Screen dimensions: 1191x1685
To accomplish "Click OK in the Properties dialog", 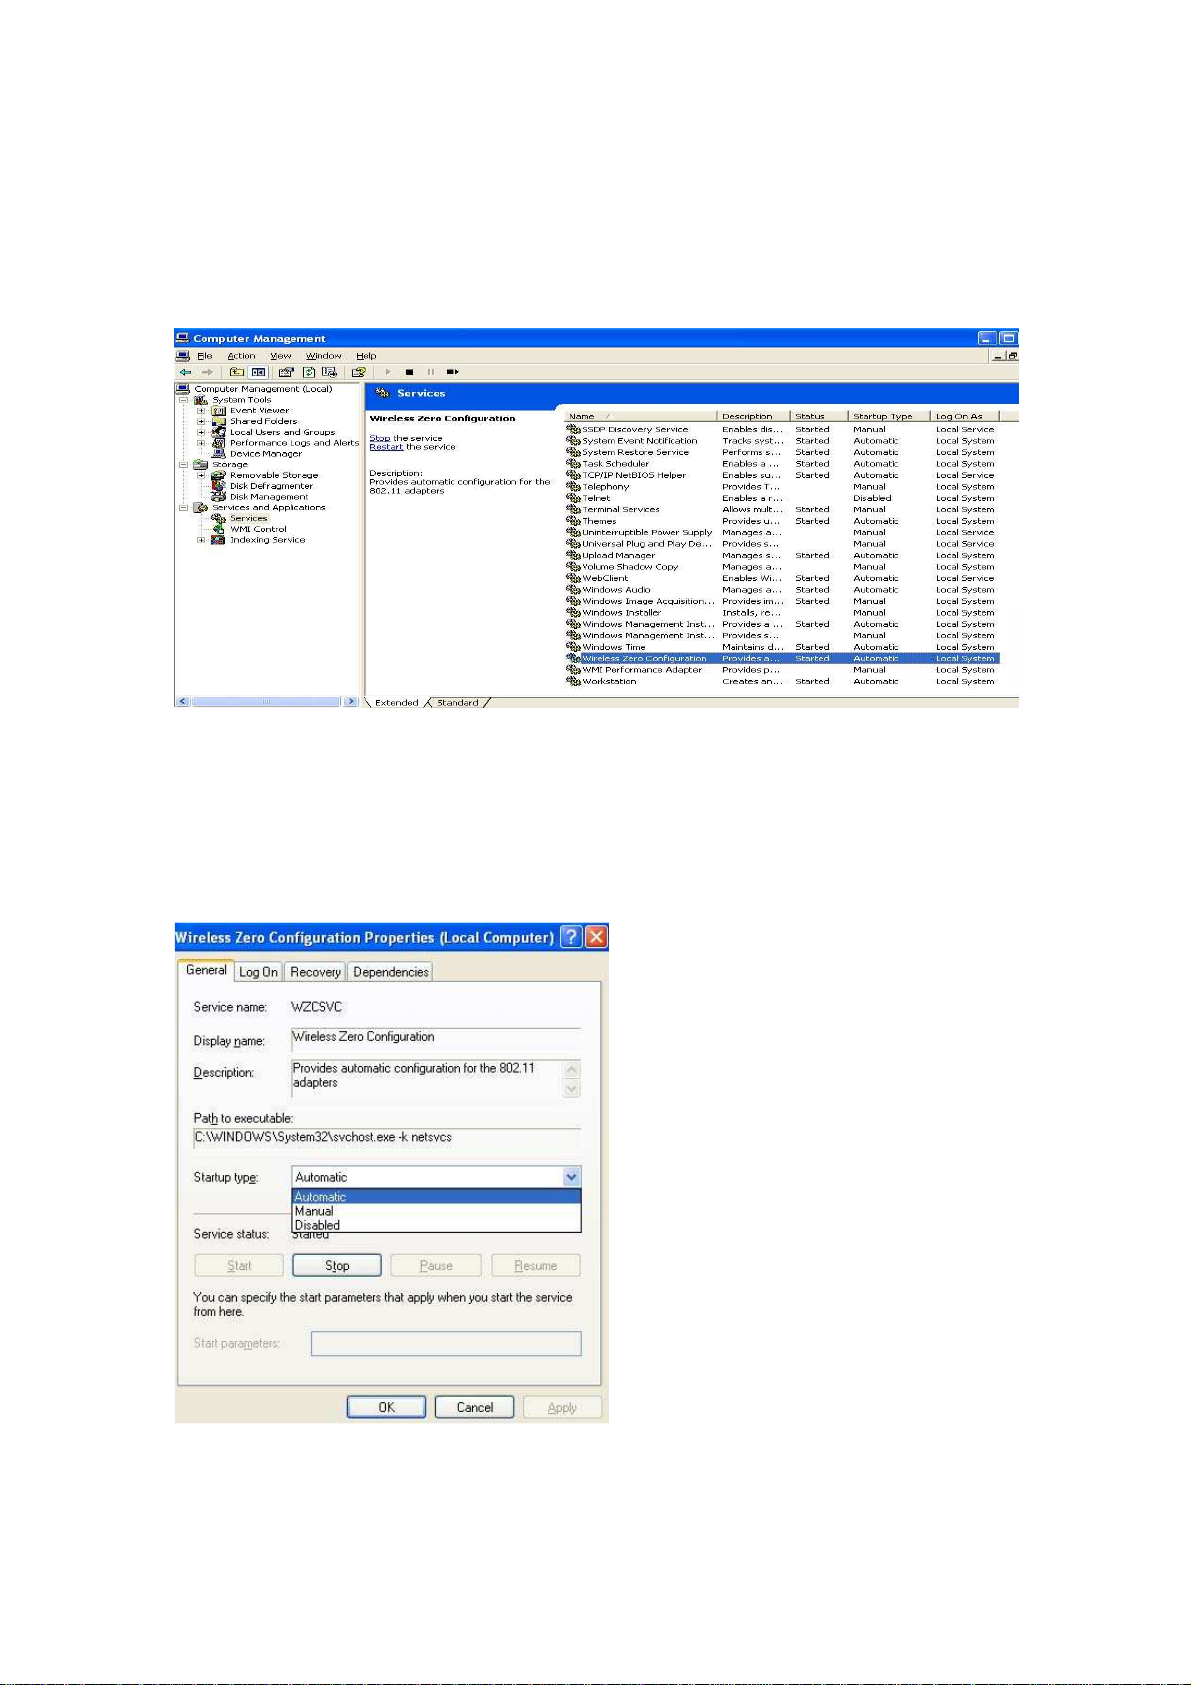I will [386, 1407].
